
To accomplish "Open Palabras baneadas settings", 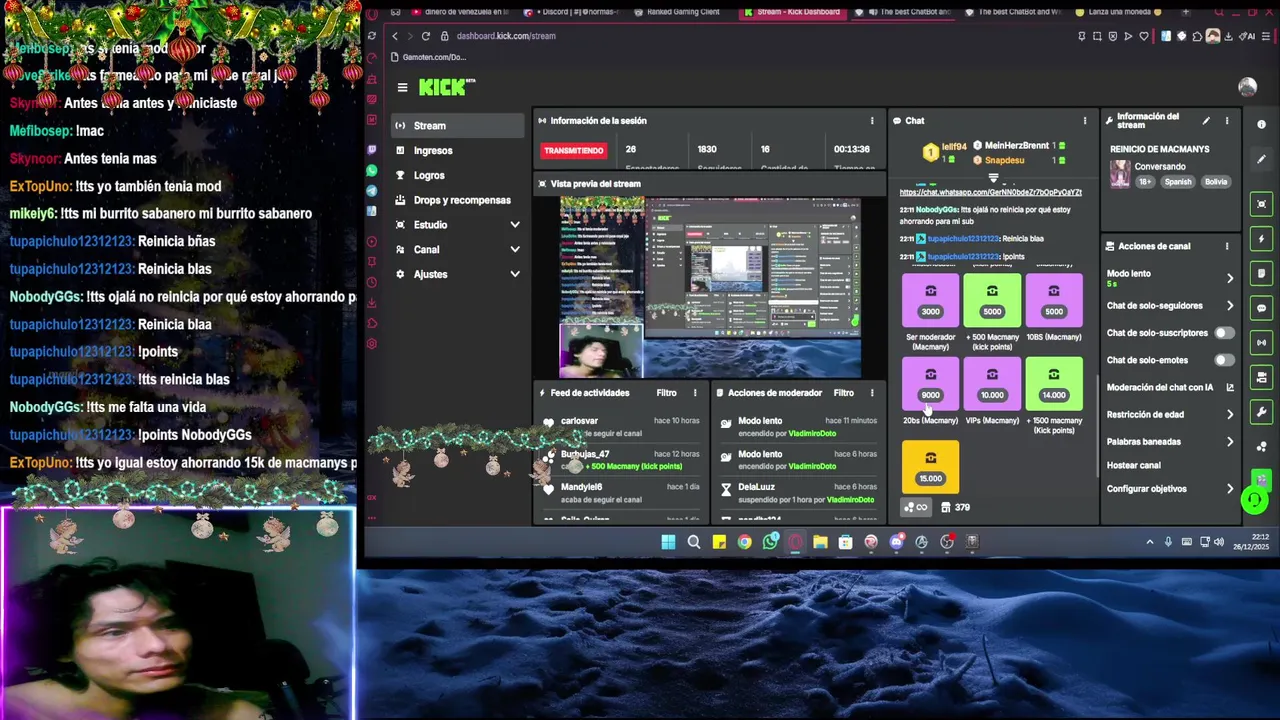I will pyautogui.click(x=1171, y=441).
